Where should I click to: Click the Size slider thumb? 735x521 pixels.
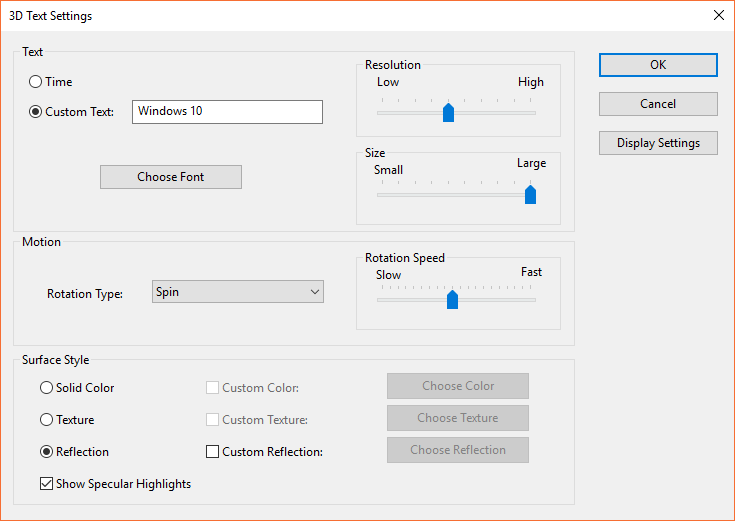(530, 194)
